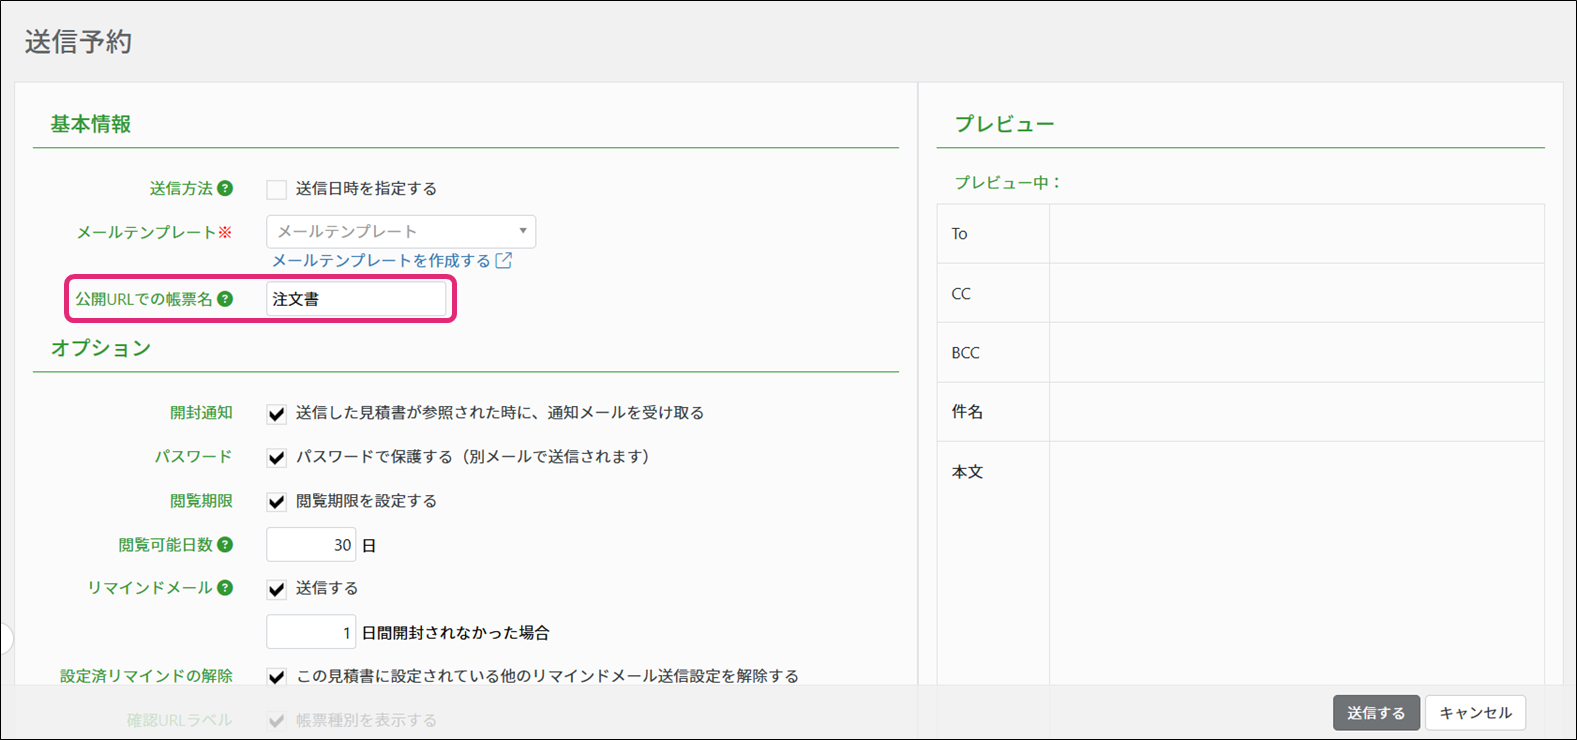
Task: Open the メールテンプレート dropdown
Action: coord(401,231)
